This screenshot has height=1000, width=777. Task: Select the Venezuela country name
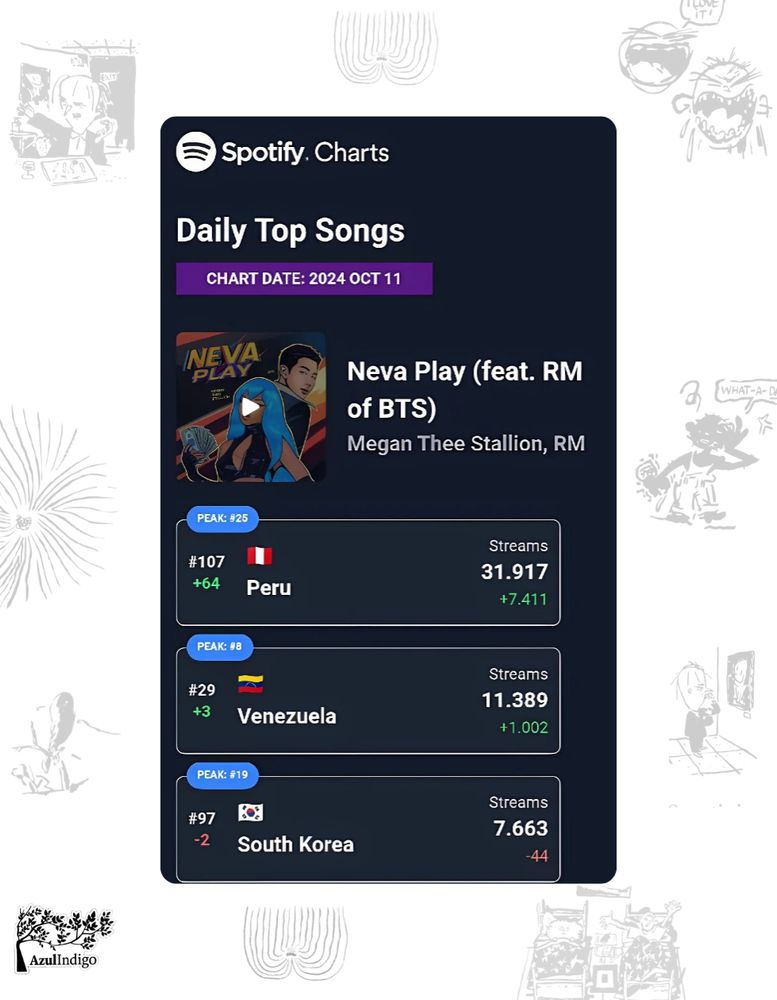pyautogui.click(x=286, y=716)
